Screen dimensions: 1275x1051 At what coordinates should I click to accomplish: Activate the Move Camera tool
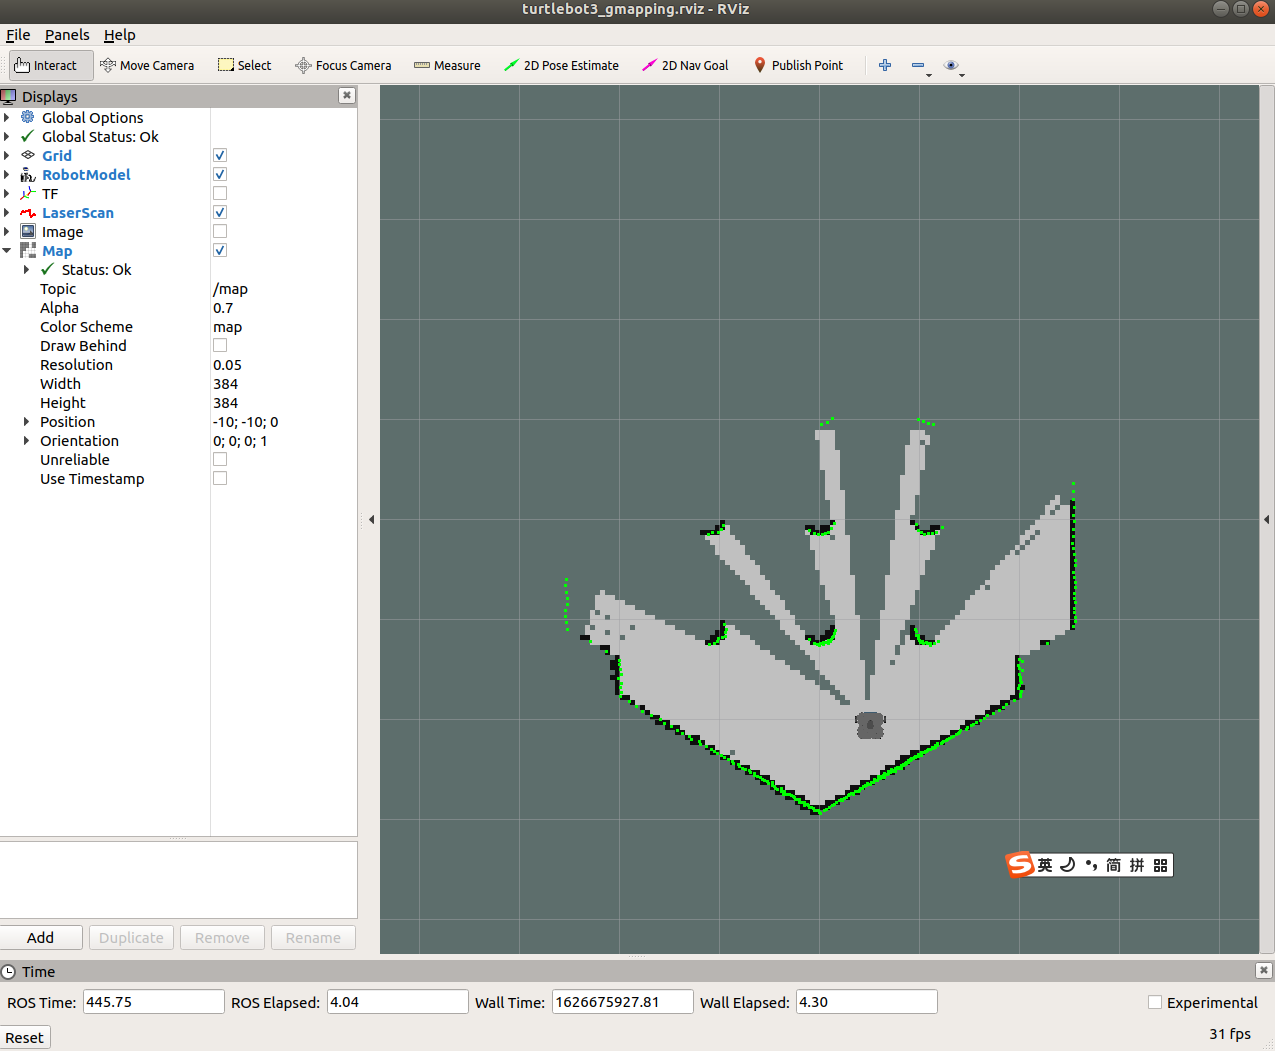click(147, 65)
